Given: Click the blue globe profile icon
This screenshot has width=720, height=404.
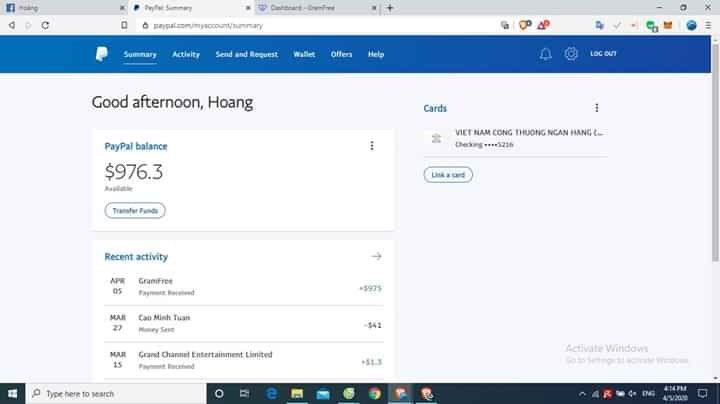Looking at the screenshot, I should [x=691, y=25].
